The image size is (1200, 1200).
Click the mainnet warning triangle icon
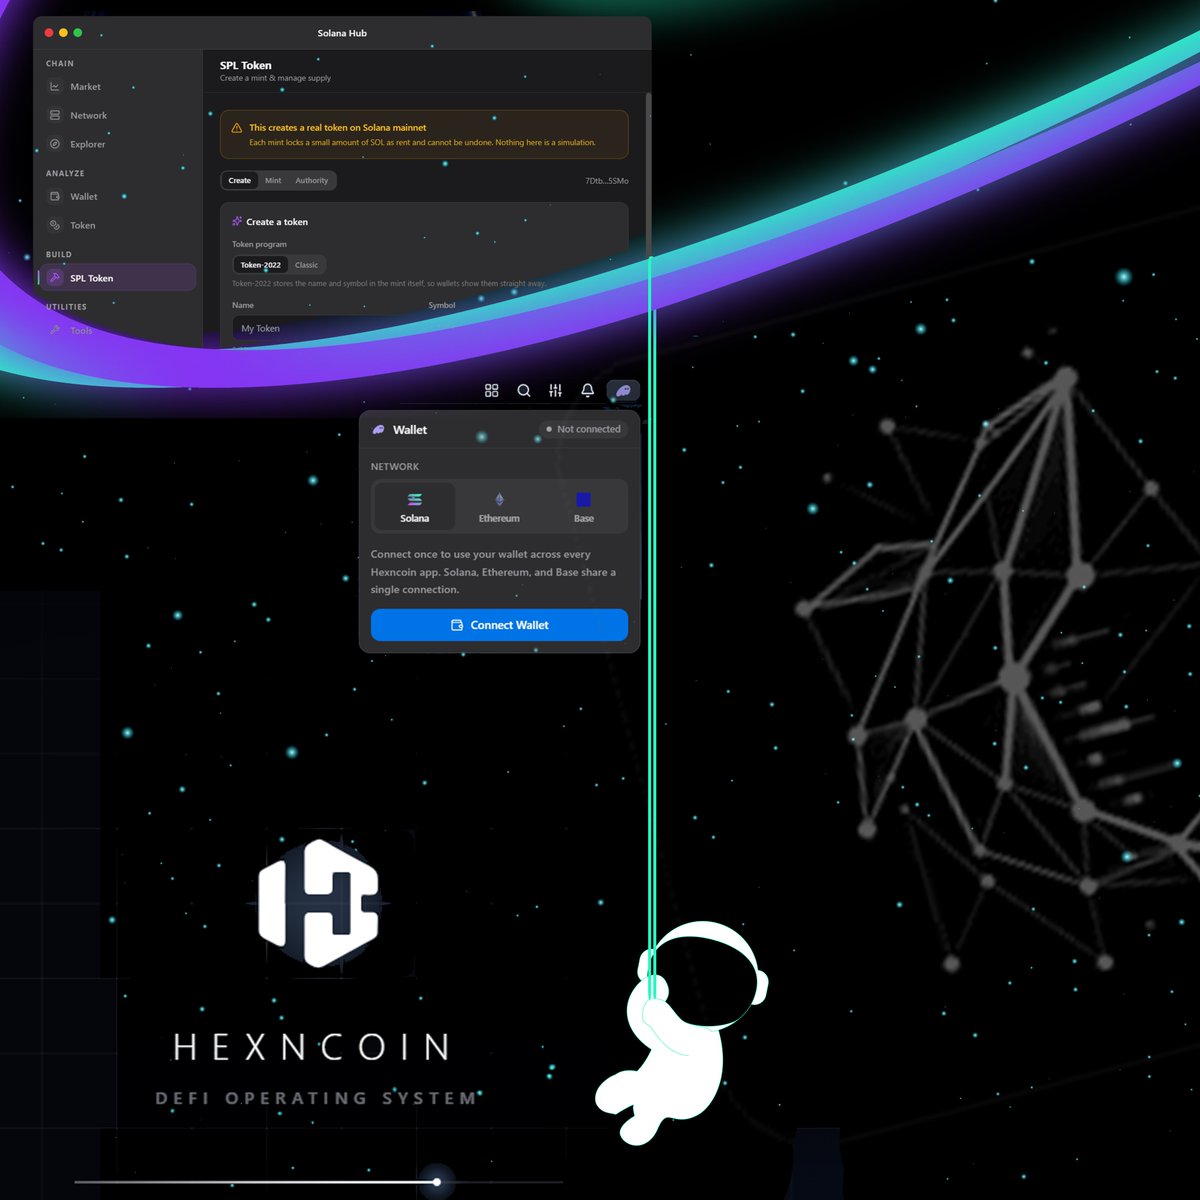click(237, 128)
